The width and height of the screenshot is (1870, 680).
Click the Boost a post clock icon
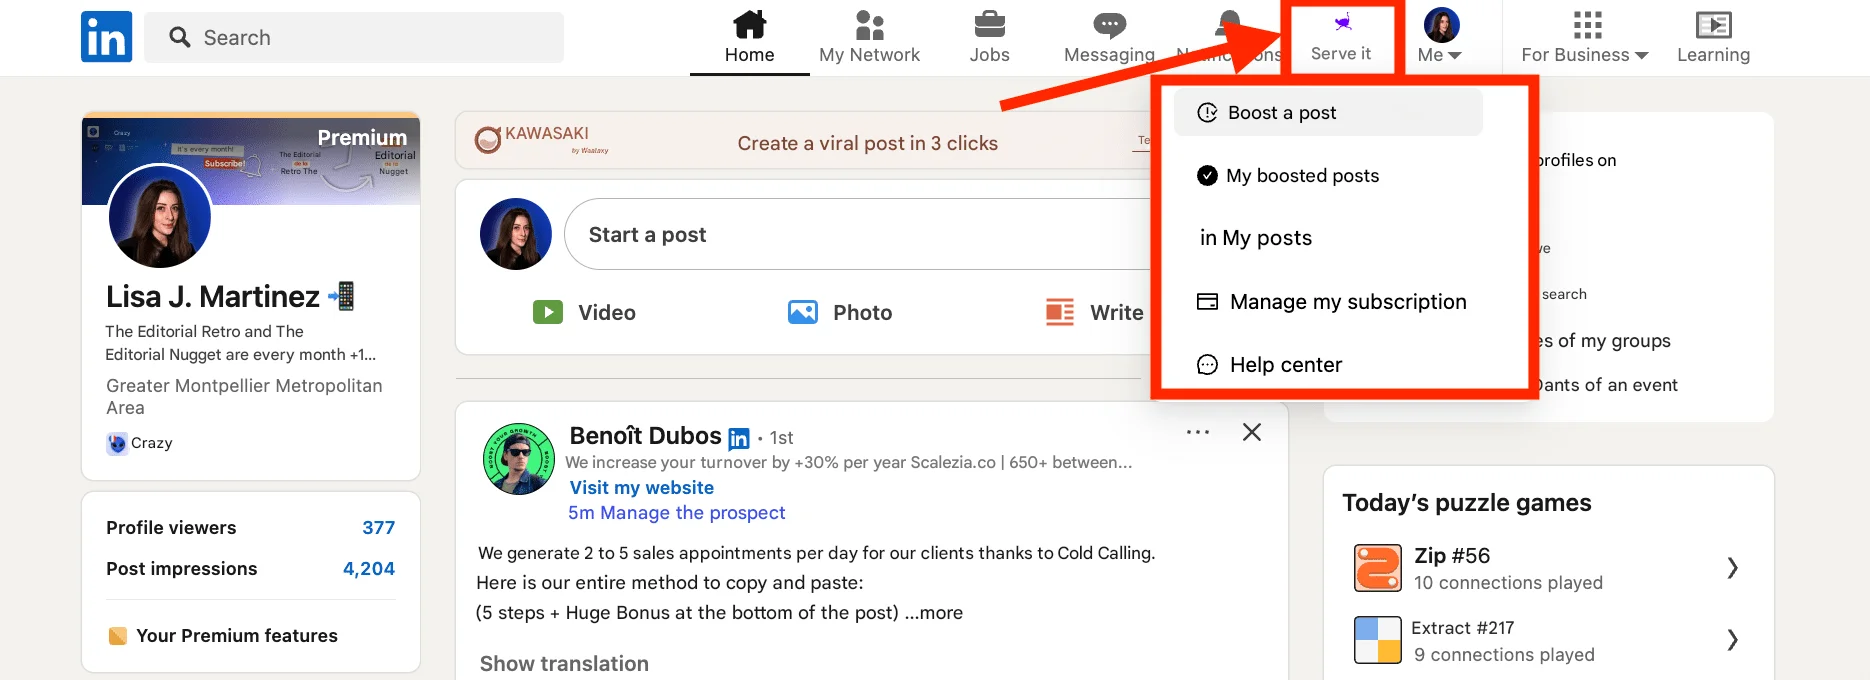[x=1208, y=112]
